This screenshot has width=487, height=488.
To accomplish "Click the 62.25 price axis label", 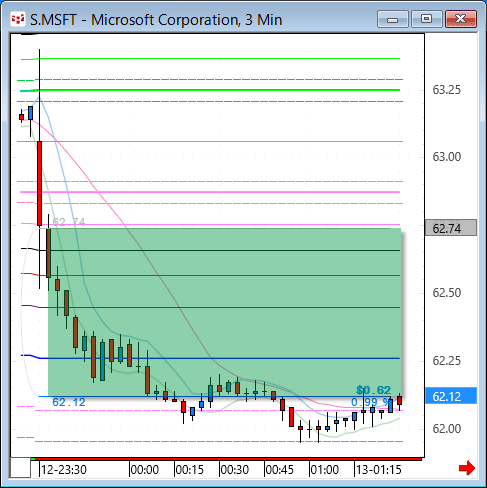I will click(447, 361).
